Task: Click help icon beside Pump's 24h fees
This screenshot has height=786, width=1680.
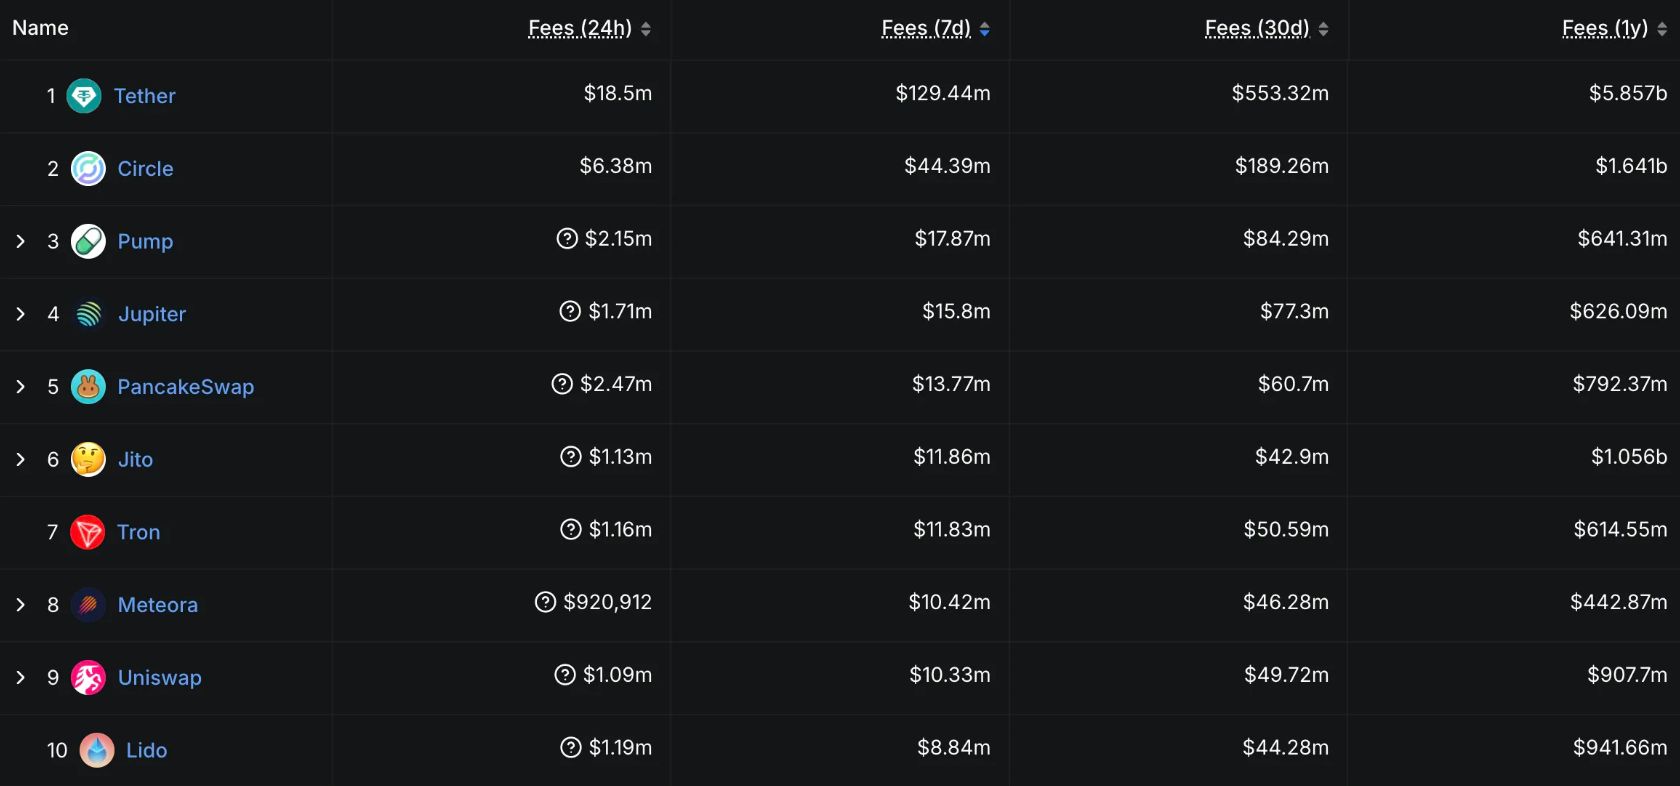Action: coord(567,239)
